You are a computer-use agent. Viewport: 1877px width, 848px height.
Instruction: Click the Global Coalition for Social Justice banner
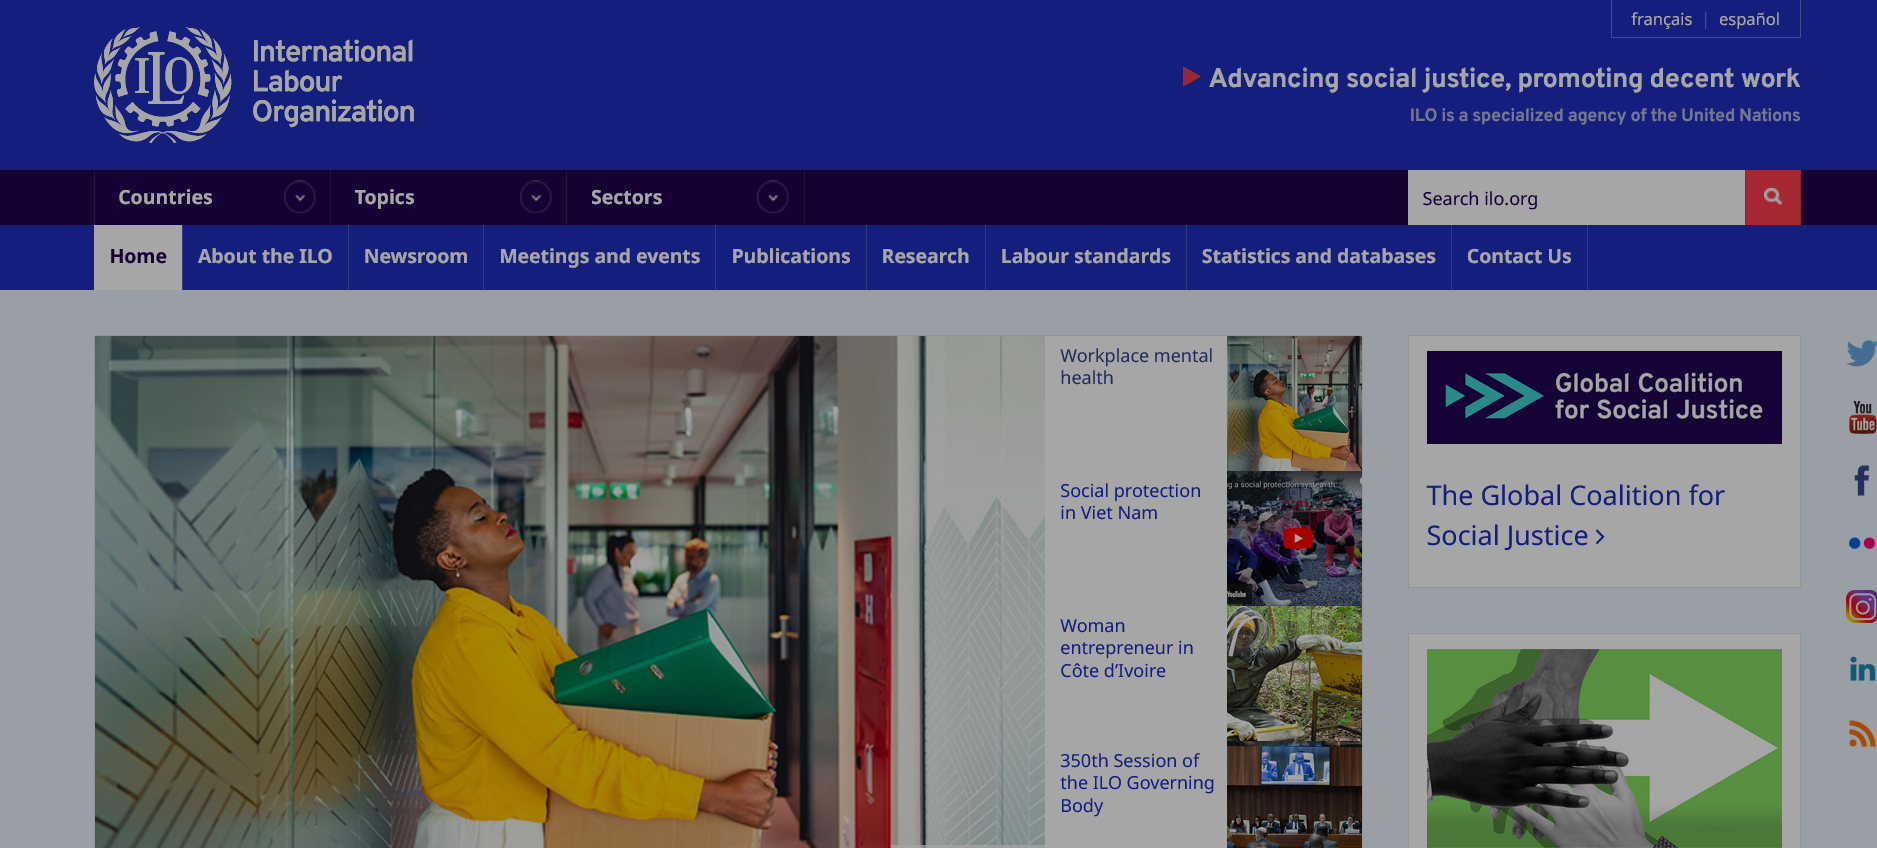pyautogui.click(x=1604, y=397)
